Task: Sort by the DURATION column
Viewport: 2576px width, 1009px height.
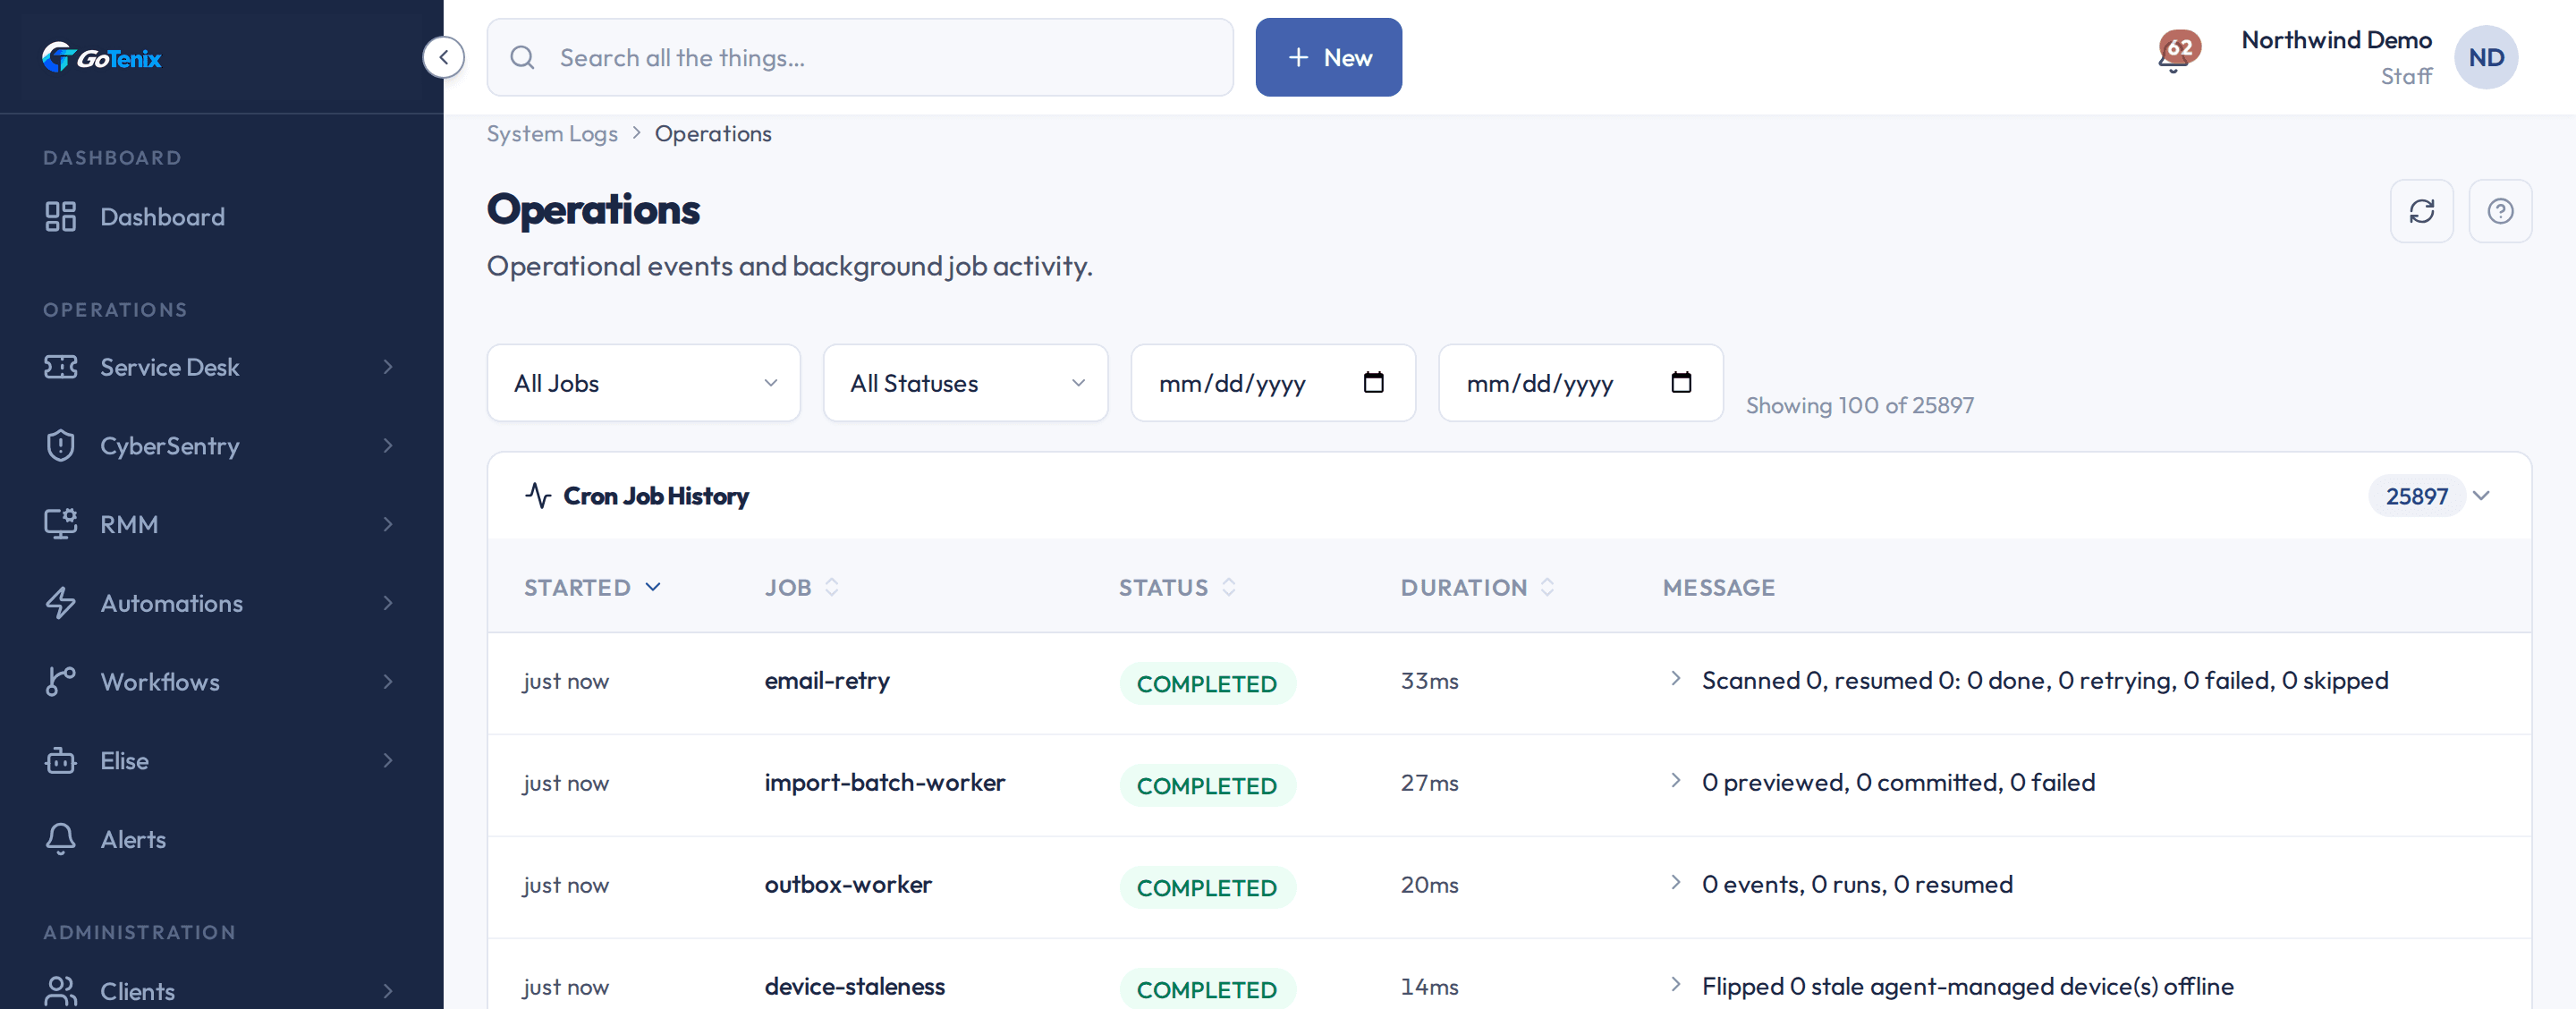Action: [1477, 587]
